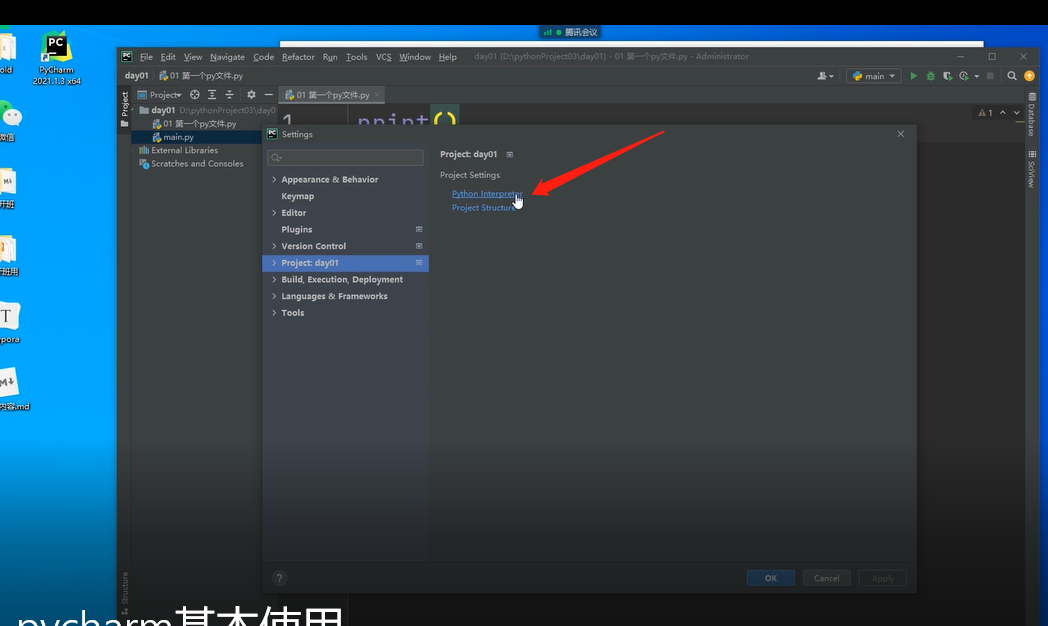Open the WeChat desktop icon
The image size is (1048, 626).
(9, 121)
